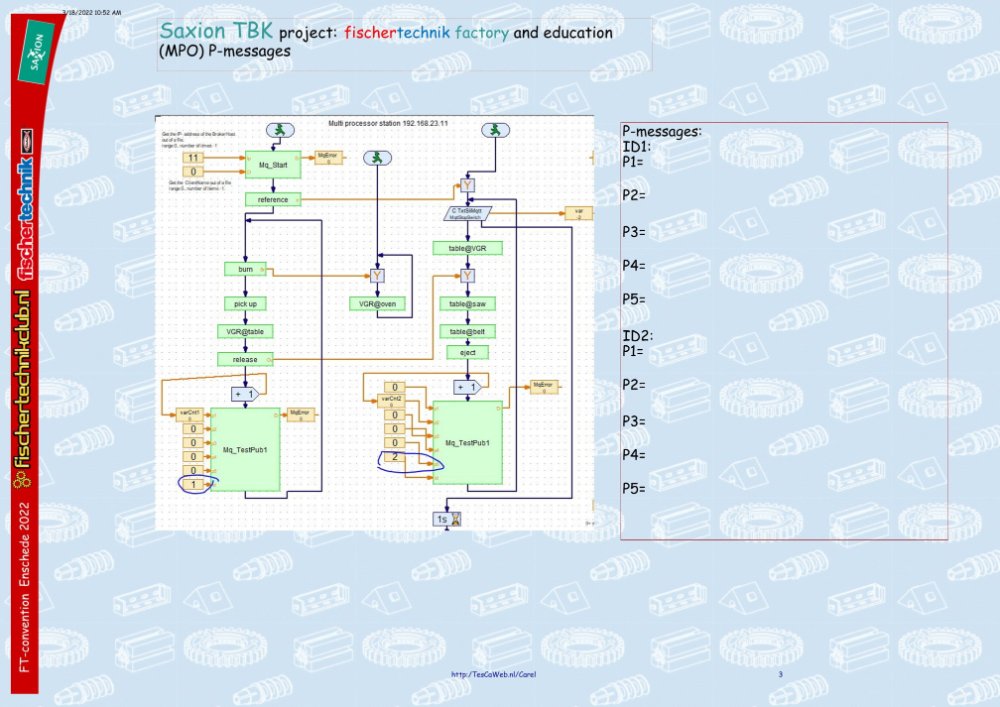Select the release block
The image size is (1000, 707).
pos(246,360)
